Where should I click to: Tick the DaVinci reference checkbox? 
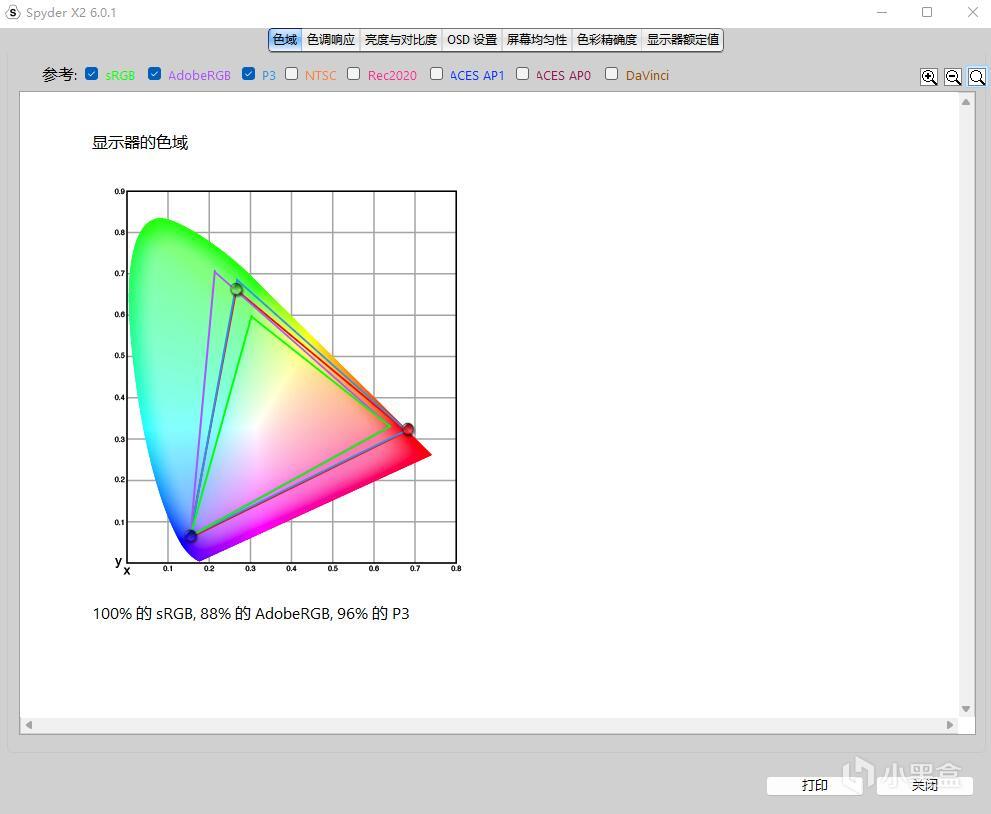pos(611,74)
